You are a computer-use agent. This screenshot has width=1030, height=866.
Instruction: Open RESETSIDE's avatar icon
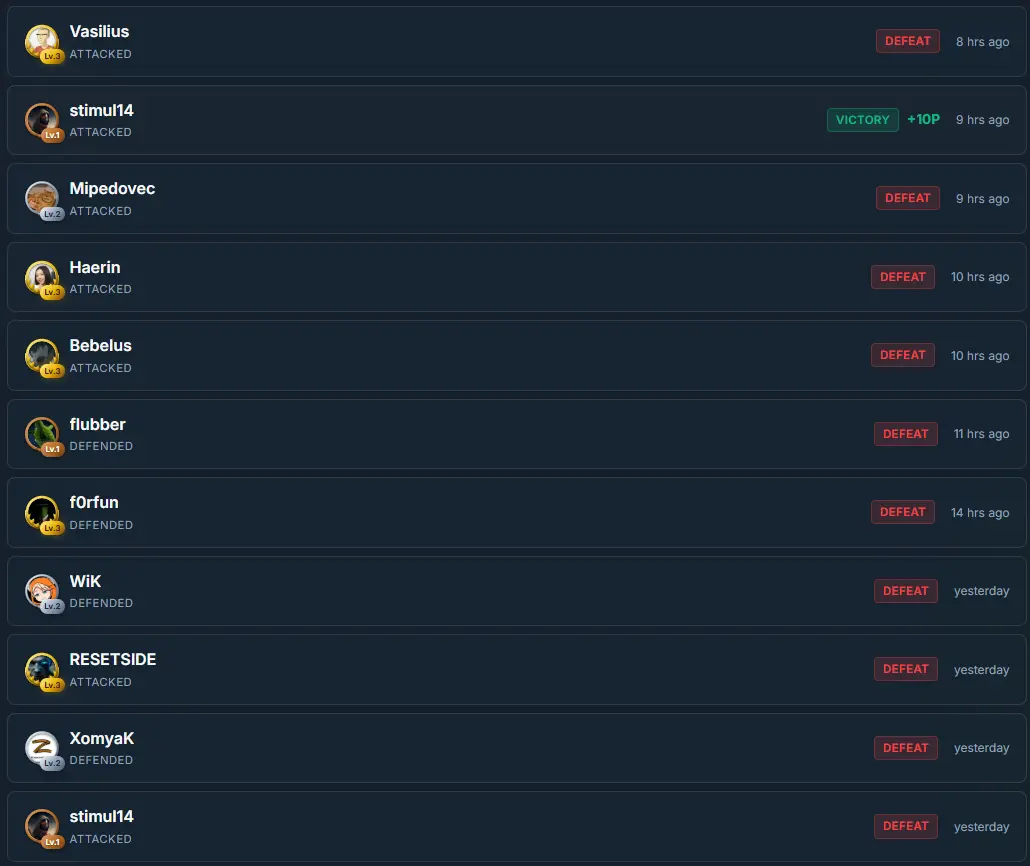pos(42,670)
